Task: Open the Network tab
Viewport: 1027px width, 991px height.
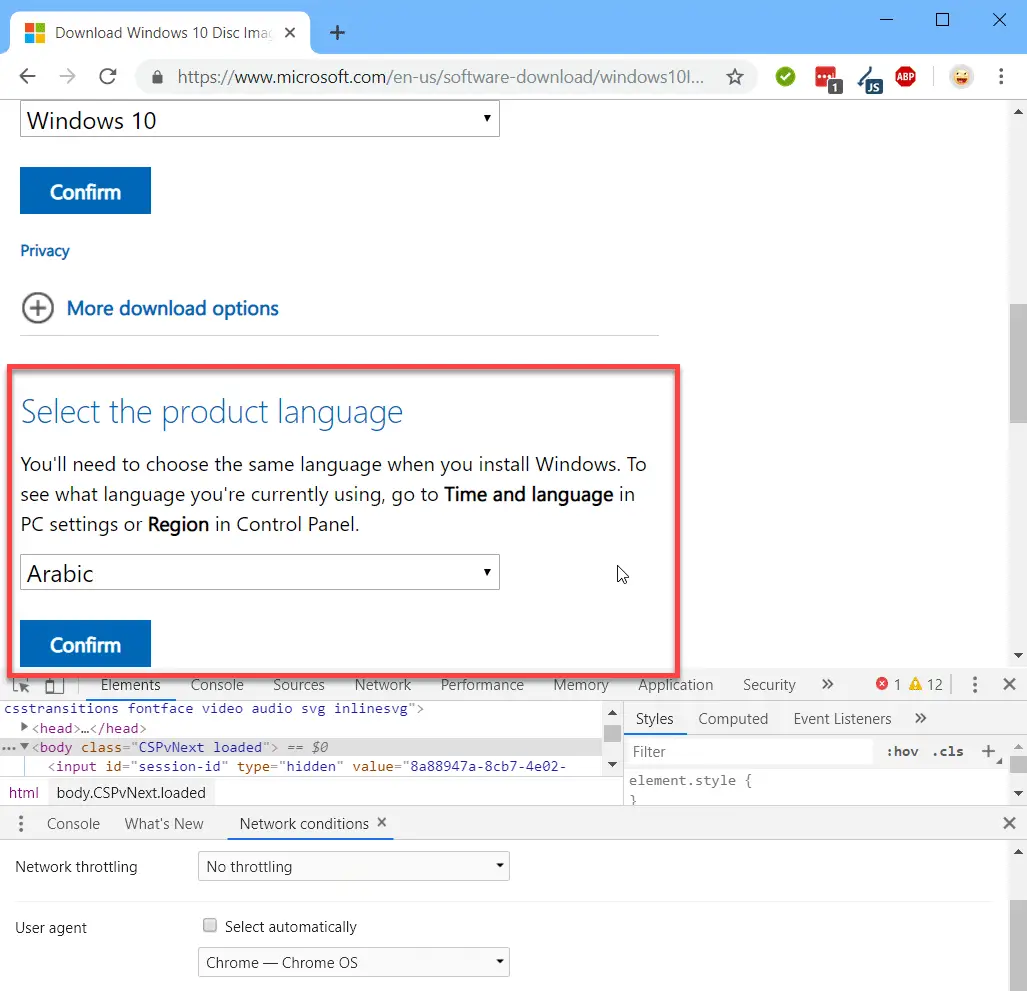Action: click(383, 685)
